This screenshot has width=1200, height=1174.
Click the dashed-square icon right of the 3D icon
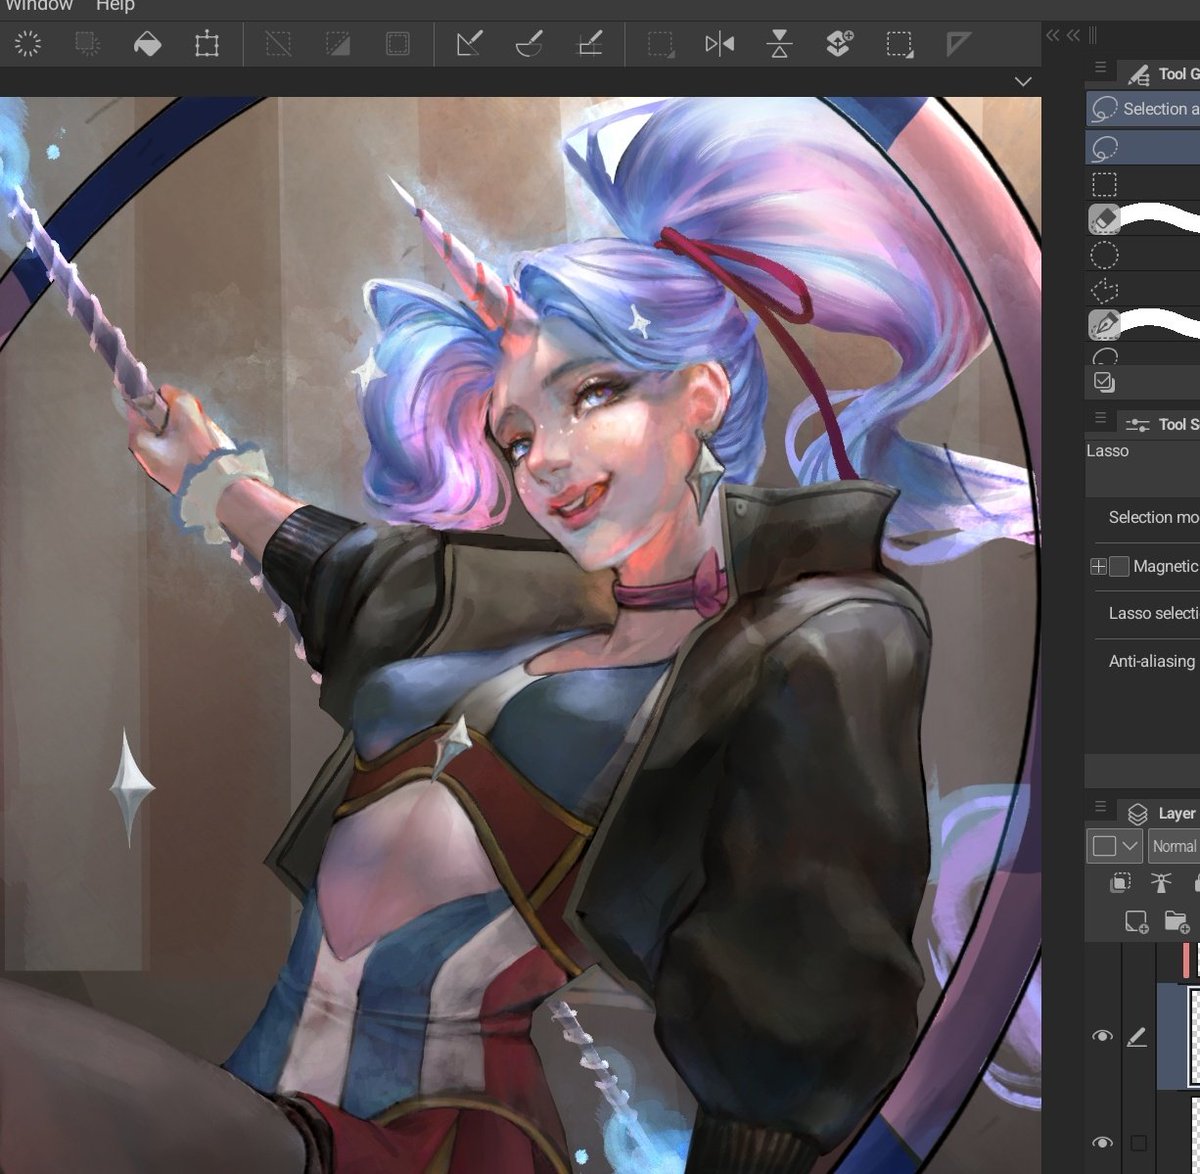900,44
